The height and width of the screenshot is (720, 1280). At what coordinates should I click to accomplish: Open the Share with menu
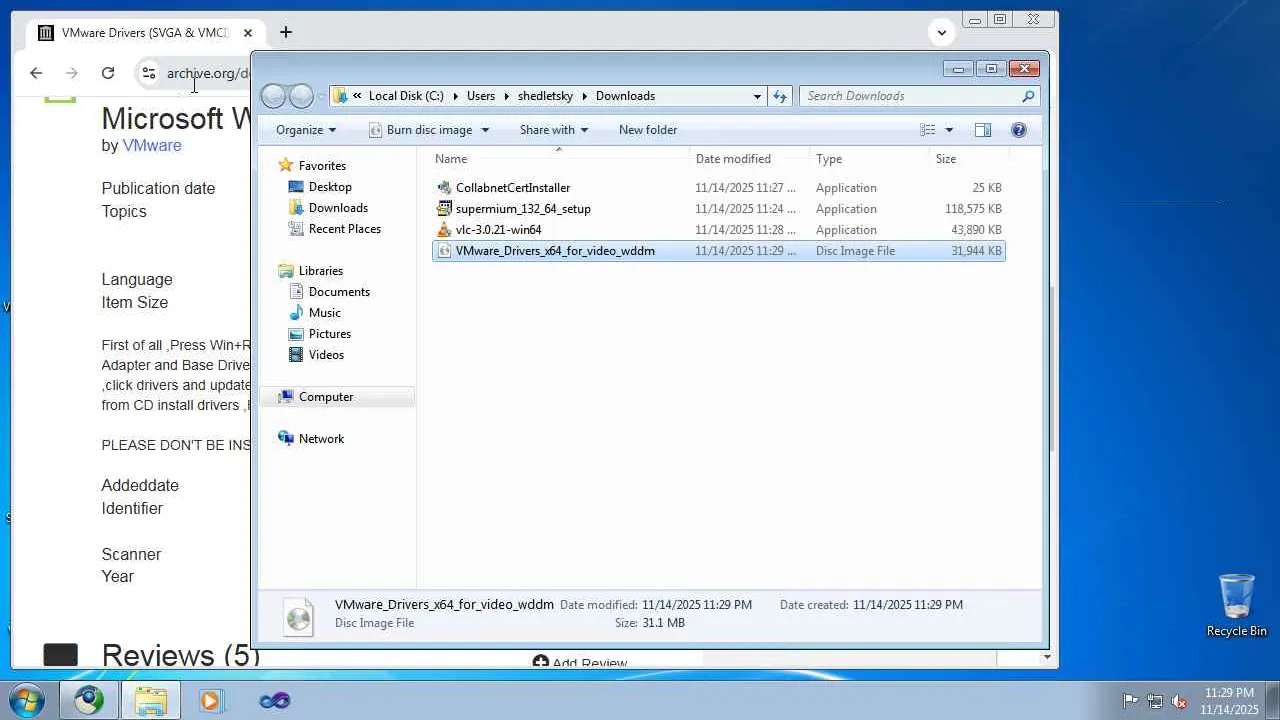[554, 130]
